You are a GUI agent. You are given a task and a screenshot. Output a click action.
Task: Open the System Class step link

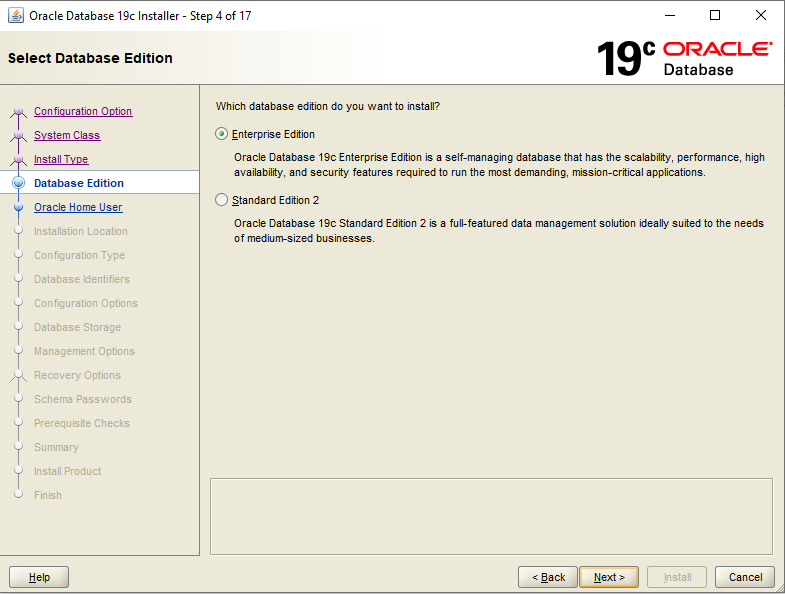(67, 135)
